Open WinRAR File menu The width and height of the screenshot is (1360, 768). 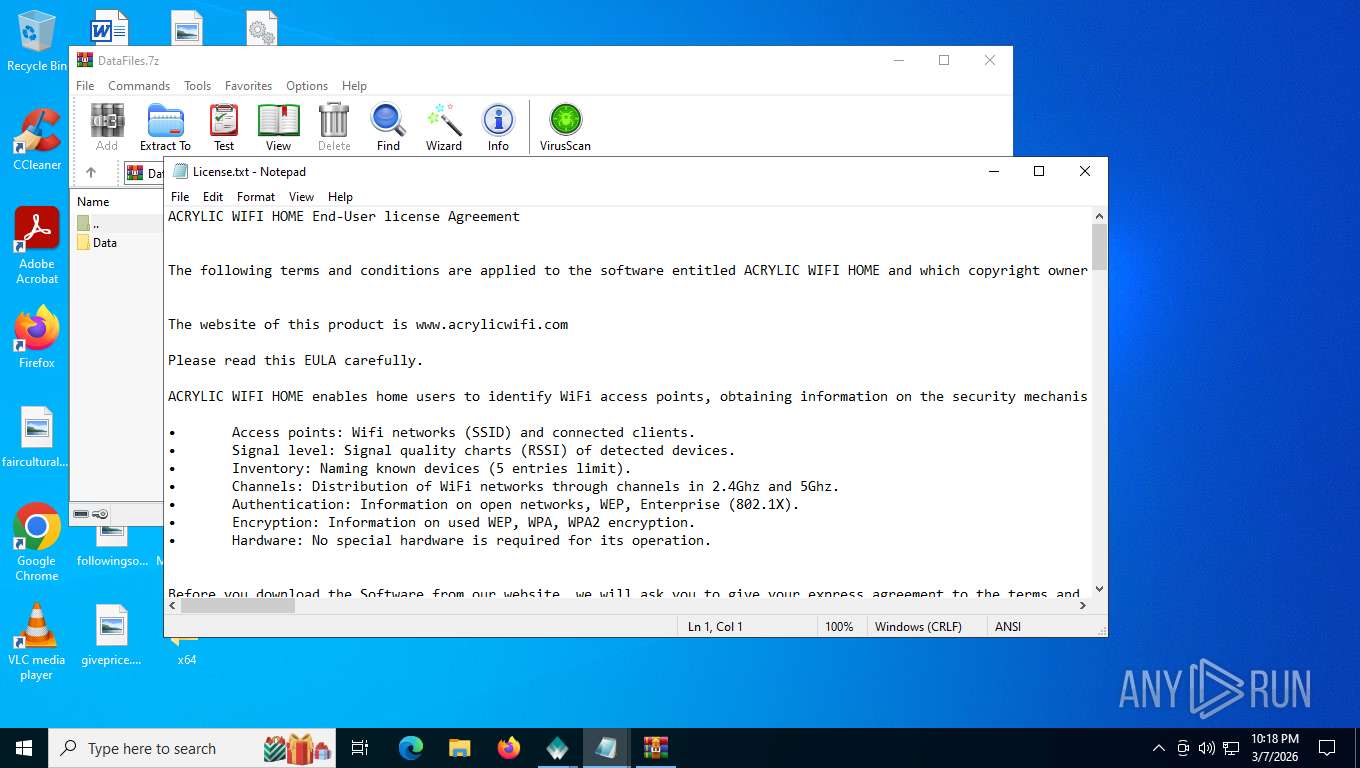(x=85, y=86)
